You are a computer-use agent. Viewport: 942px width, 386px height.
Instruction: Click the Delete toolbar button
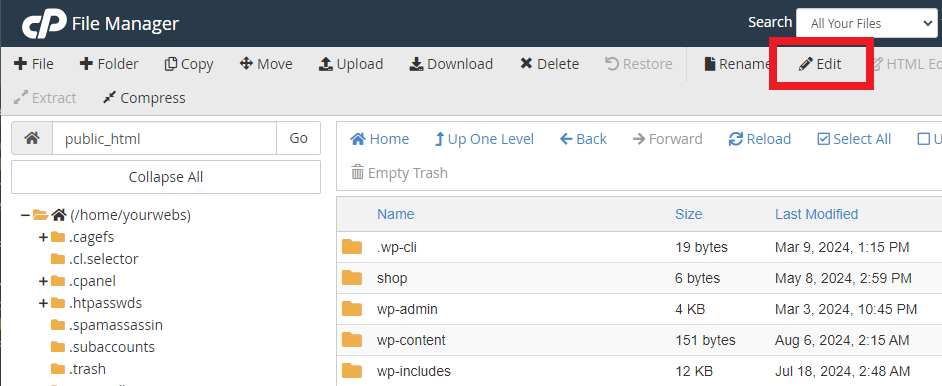coord(549,64)
